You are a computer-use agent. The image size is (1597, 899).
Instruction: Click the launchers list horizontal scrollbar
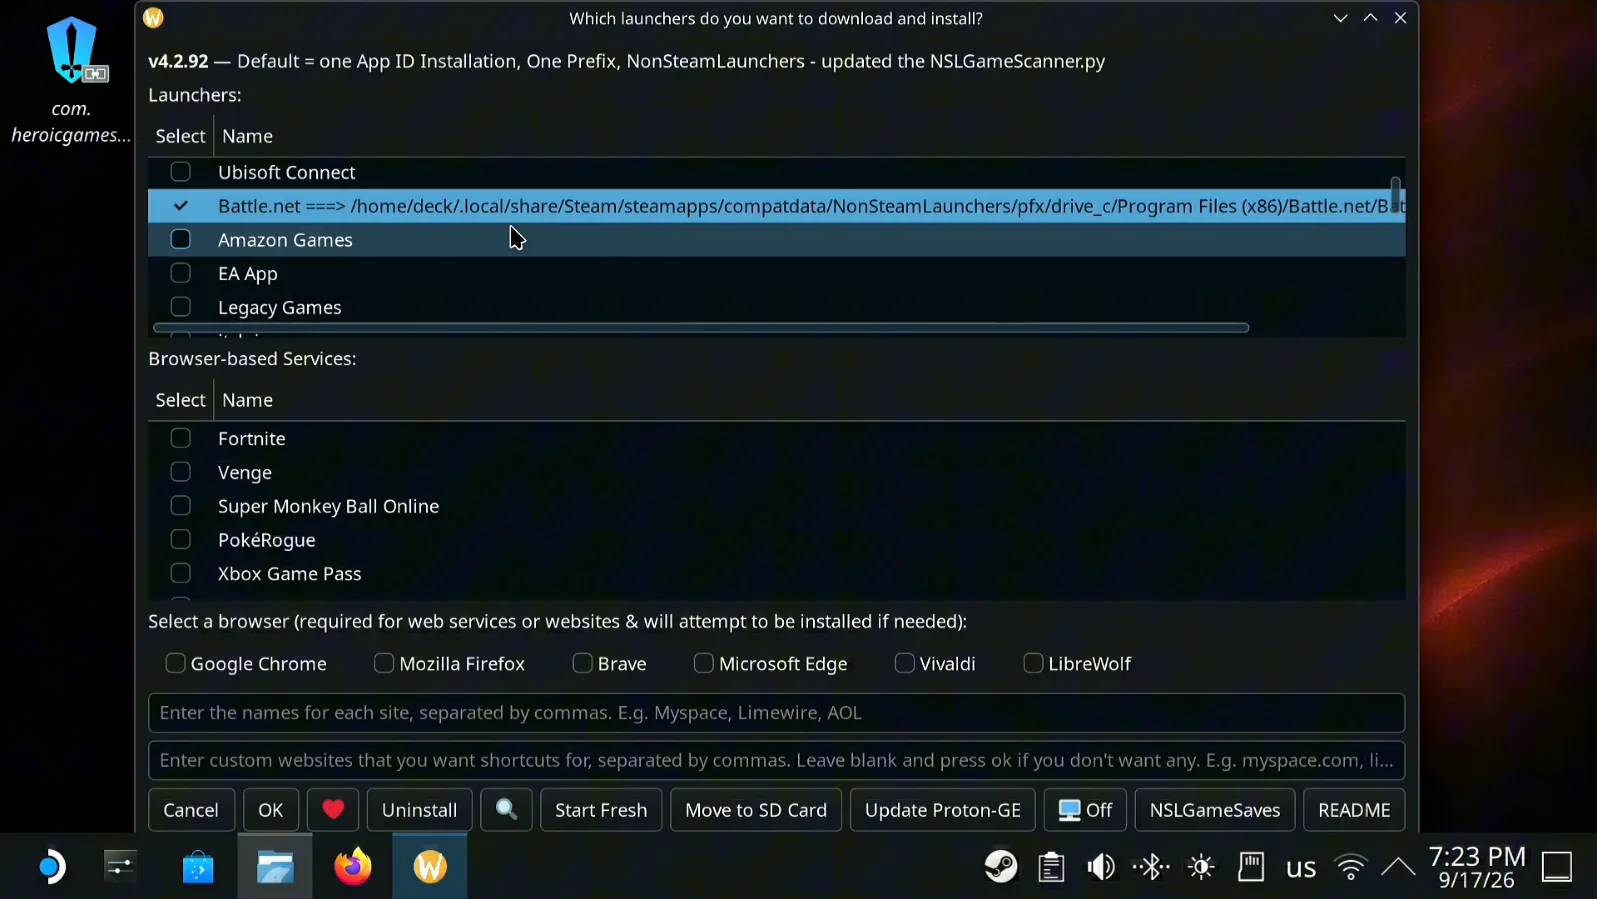[701, 327]
